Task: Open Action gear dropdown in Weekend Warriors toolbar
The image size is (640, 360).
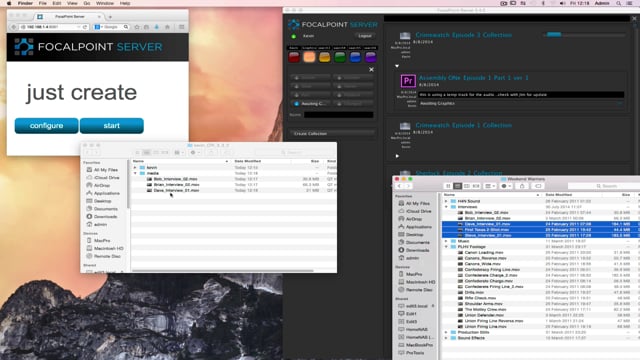Action: tap(506, 186)
